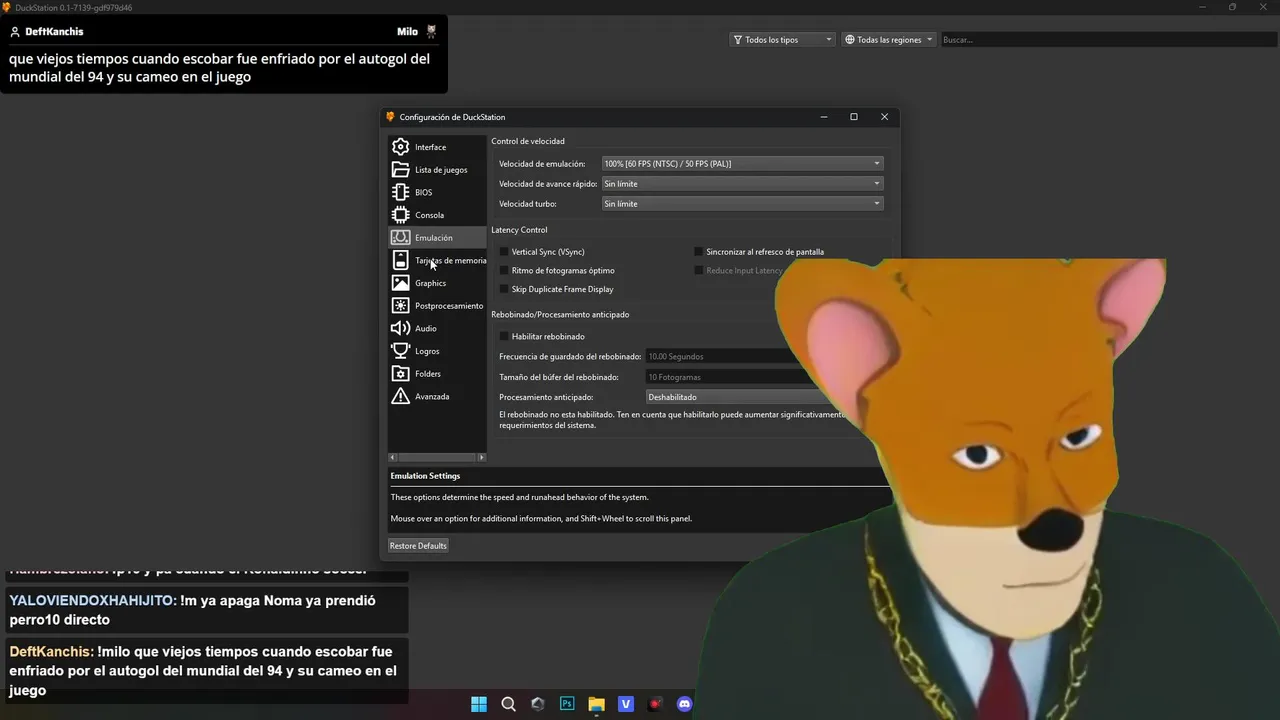Open the Windows Start menu
The image size is (1280, 720).
pos(479,704)
